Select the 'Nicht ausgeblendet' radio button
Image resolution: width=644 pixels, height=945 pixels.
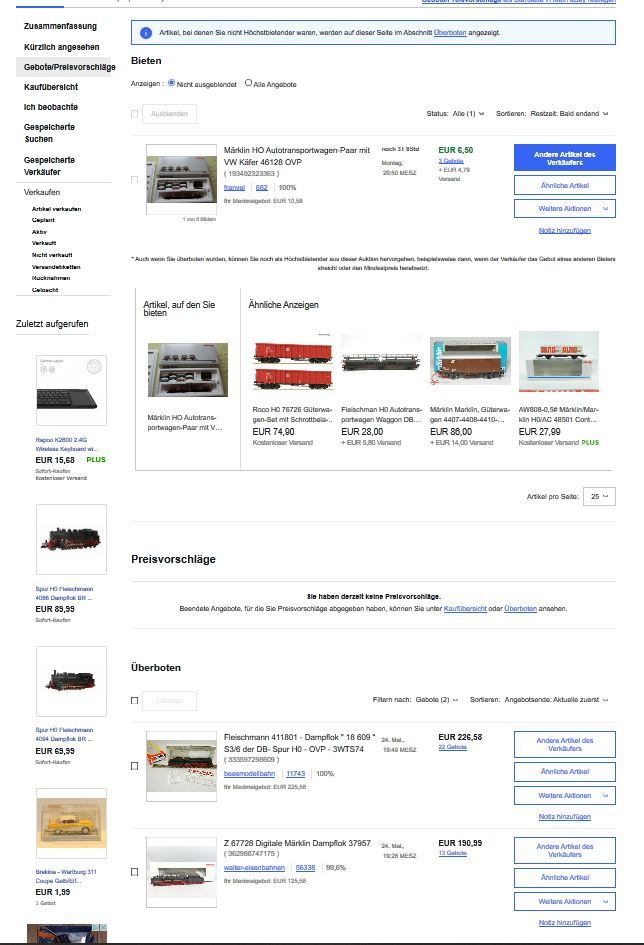click(x=172, y=84)
